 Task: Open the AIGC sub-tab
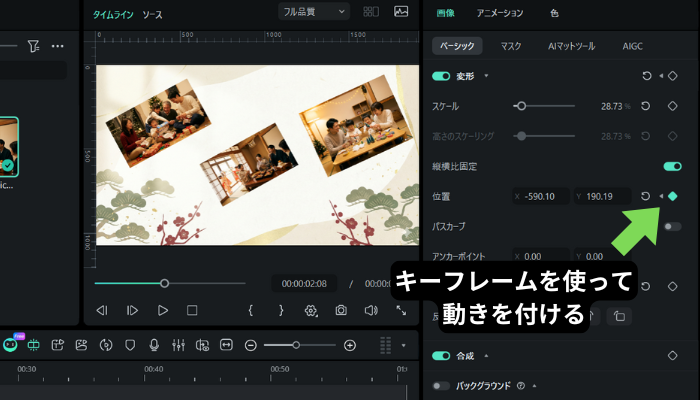coord(633,46)
